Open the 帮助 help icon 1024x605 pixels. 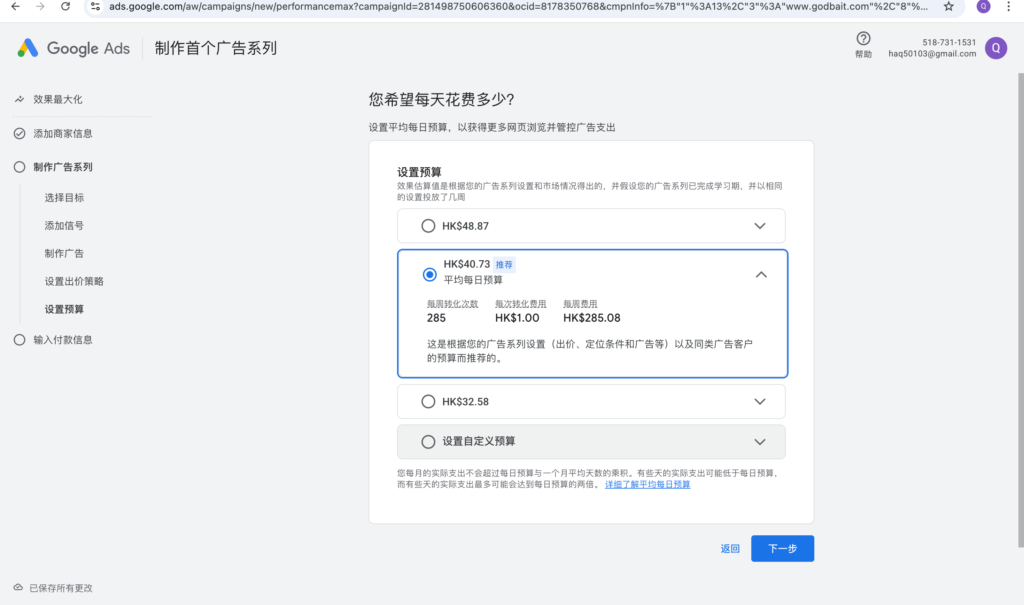[x=863, y=39]
